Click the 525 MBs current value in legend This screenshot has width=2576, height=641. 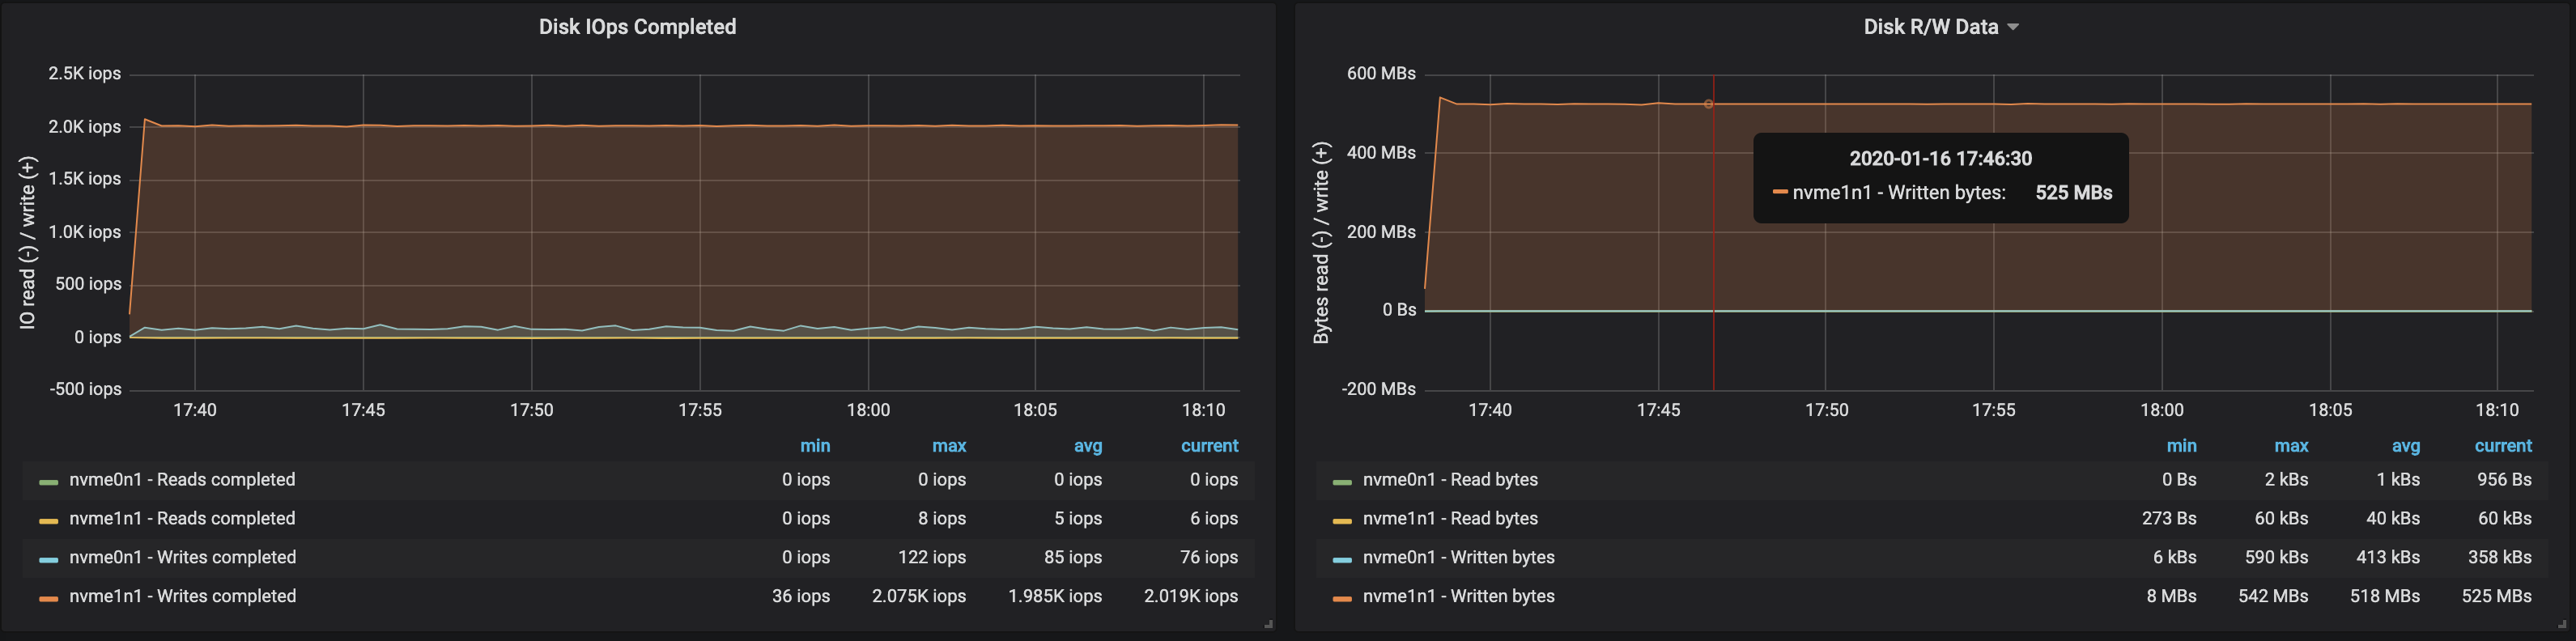(x=2497, y=596)
